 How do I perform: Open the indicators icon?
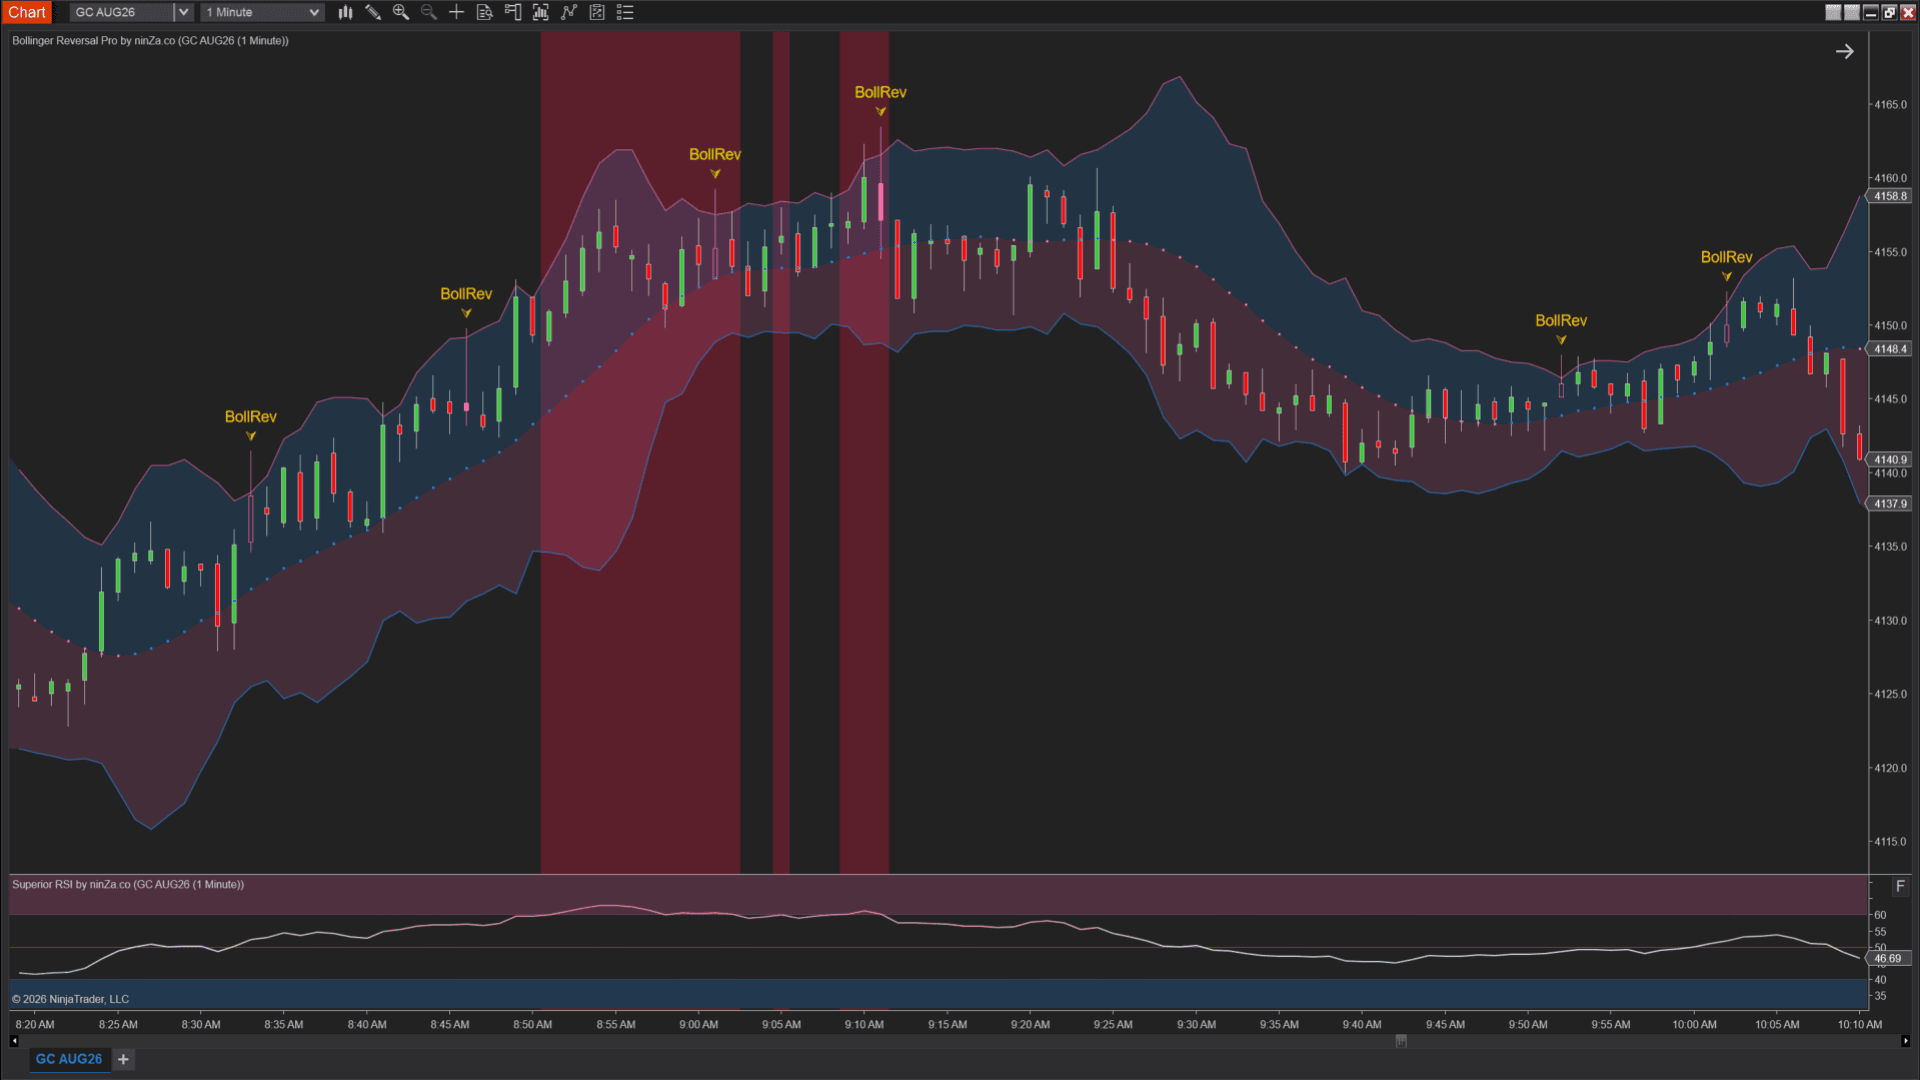(x=569, y=12)
